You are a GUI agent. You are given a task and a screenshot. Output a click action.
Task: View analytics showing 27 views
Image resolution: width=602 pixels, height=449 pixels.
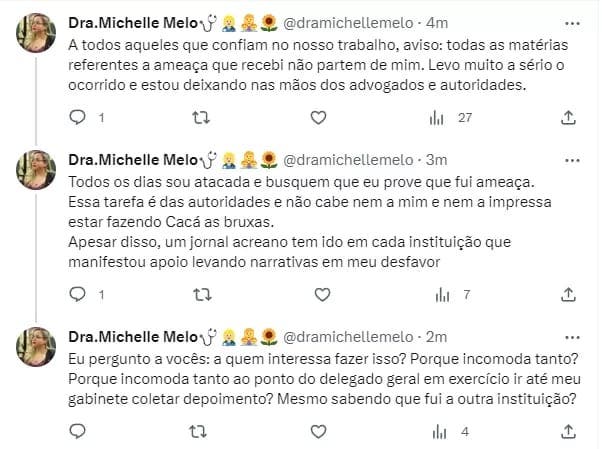coord(437,118)
